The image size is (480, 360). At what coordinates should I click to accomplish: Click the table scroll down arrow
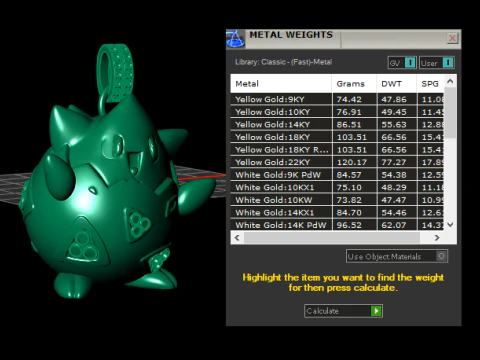[450, 224]
